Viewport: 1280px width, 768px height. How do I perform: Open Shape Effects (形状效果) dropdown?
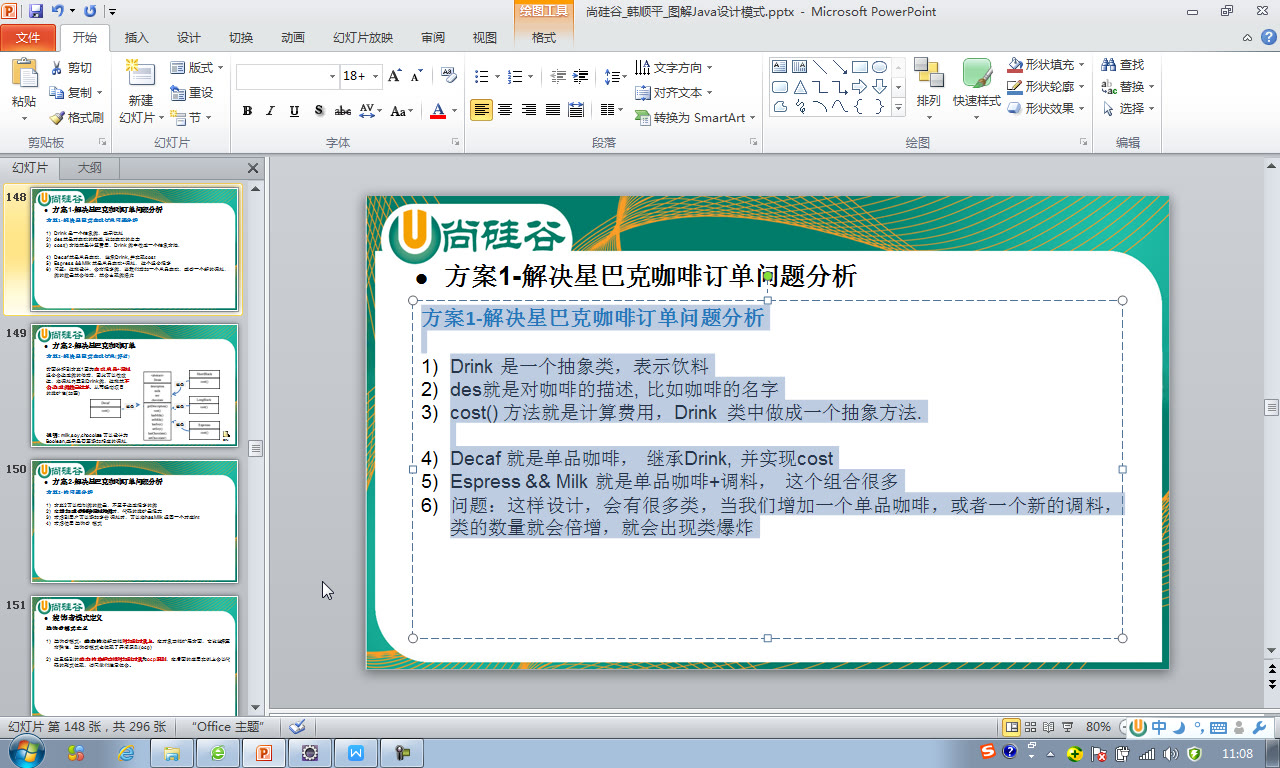click(1047, 109)
